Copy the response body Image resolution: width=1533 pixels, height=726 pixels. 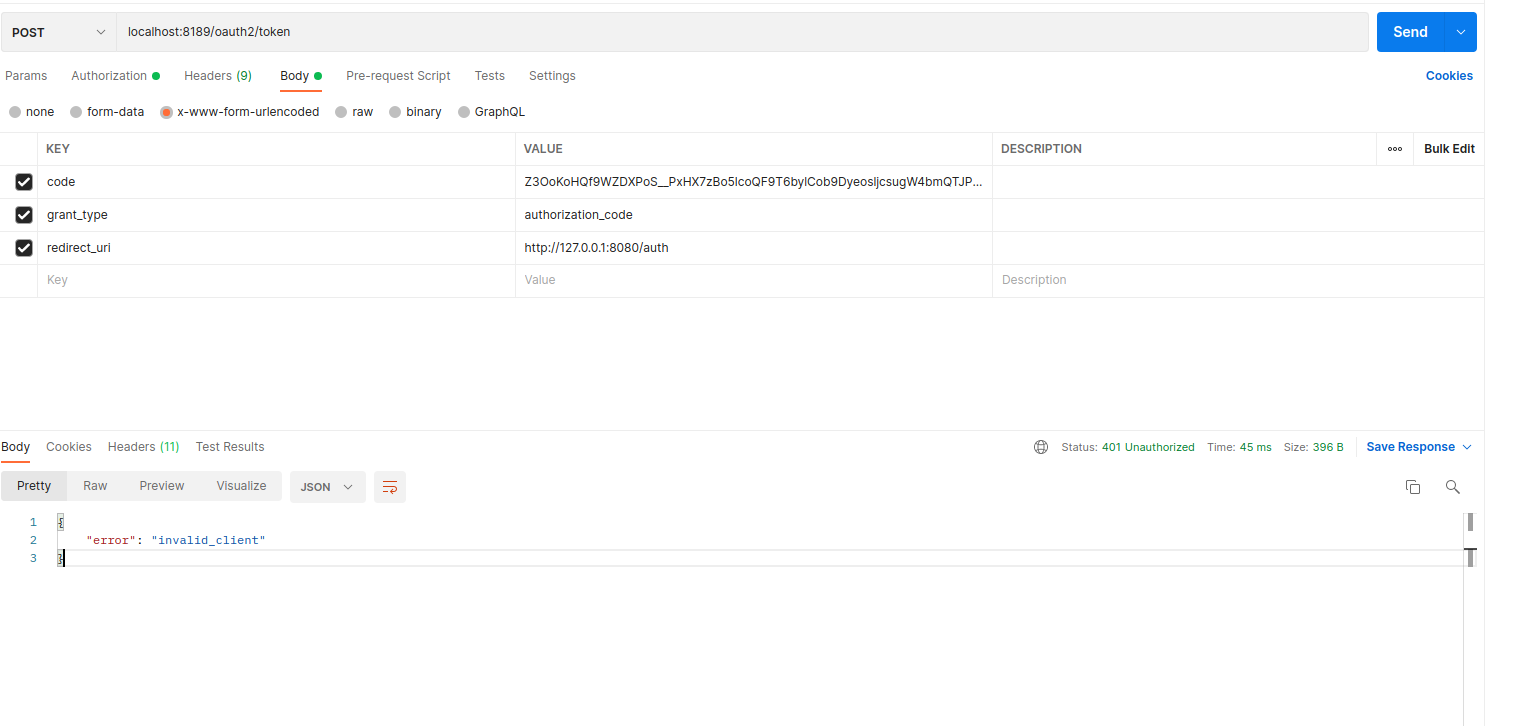click(x=1412, y=487)
